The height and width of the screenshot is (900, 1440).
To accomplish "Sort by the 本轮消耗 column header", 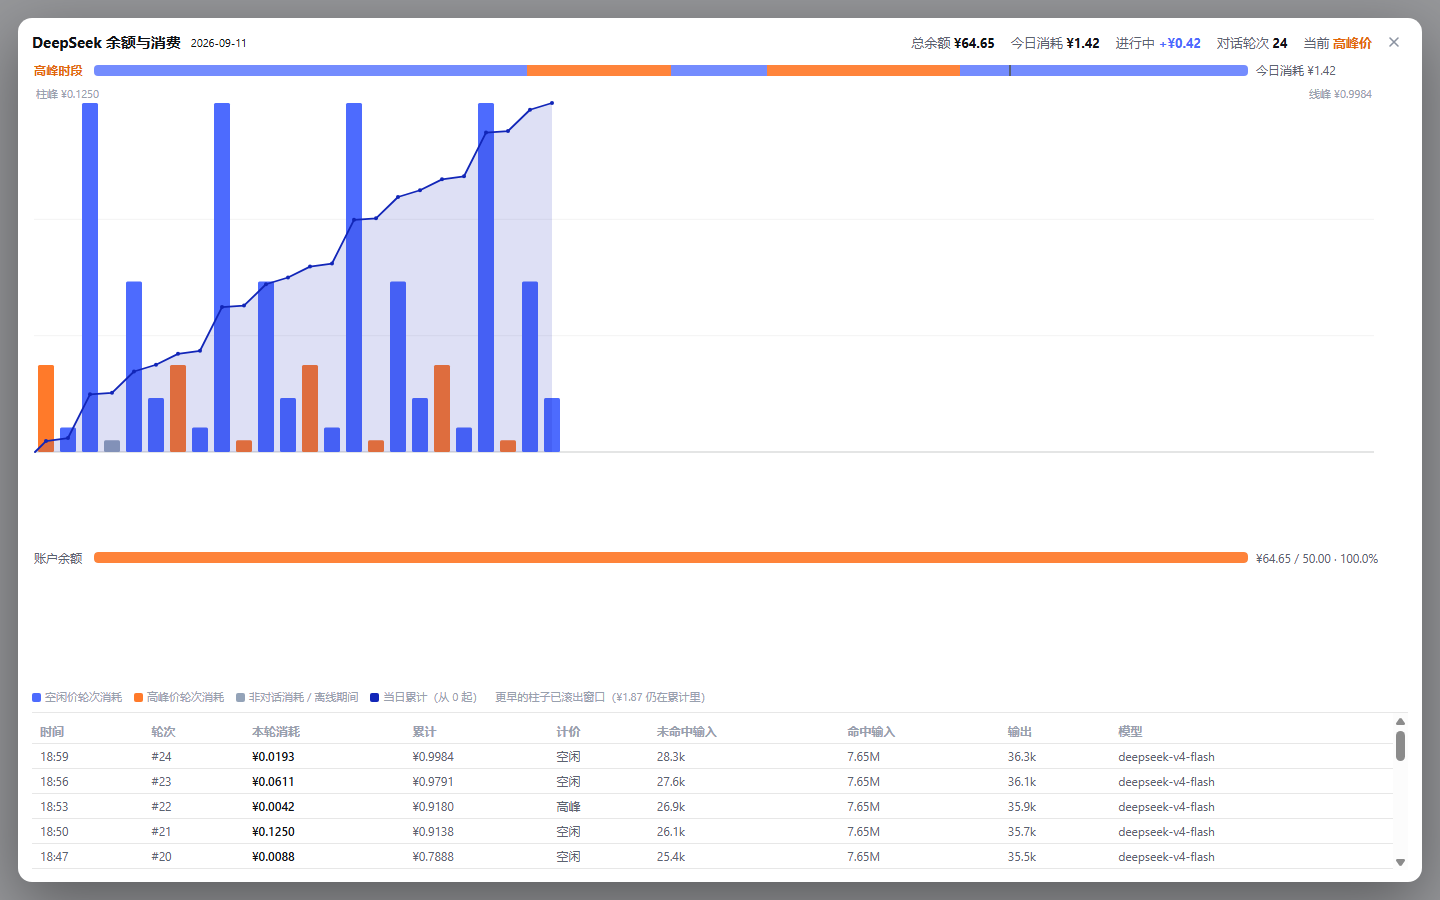I will 276,732.
